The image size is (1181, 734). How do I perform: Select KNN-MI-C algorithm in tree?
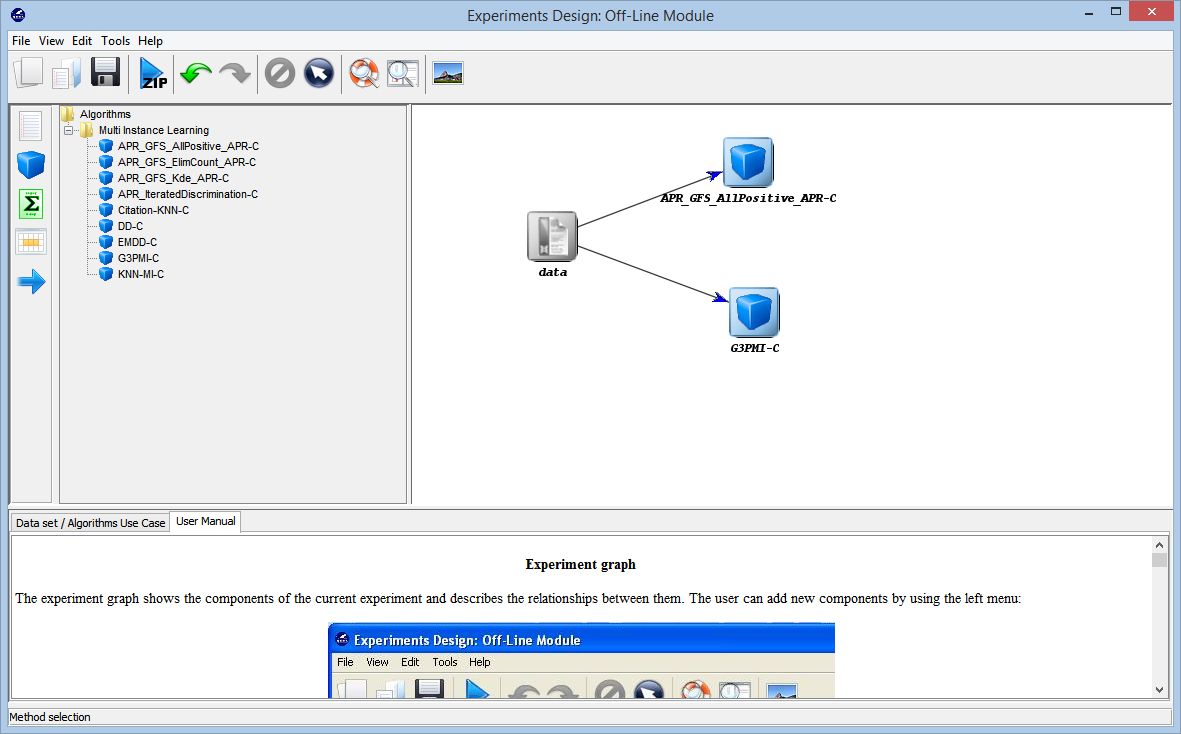(141, 274)
